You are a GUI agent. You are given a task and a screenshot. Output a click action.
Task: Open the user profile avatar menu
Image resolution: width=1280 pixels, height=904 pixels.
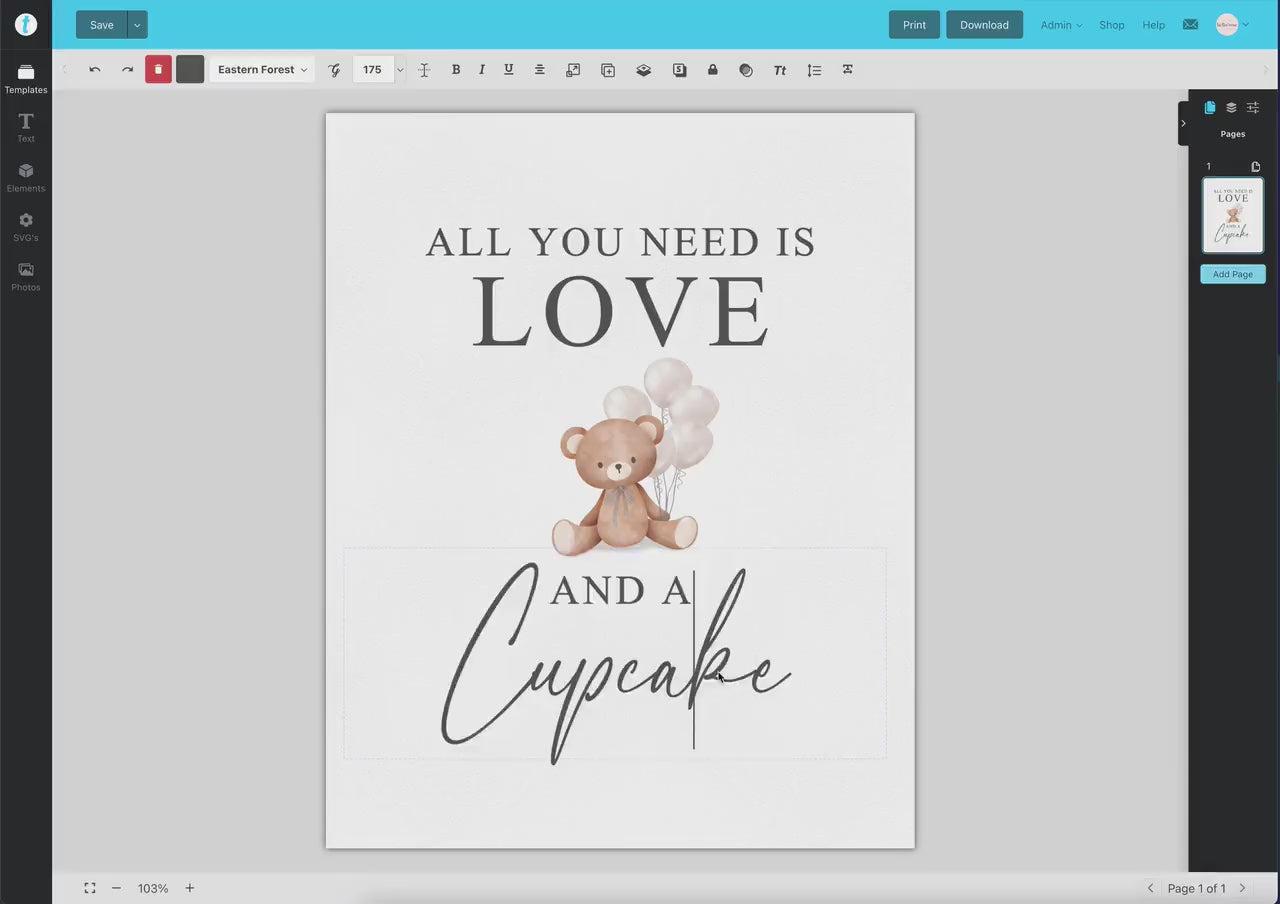click(x=1232, y=25)
